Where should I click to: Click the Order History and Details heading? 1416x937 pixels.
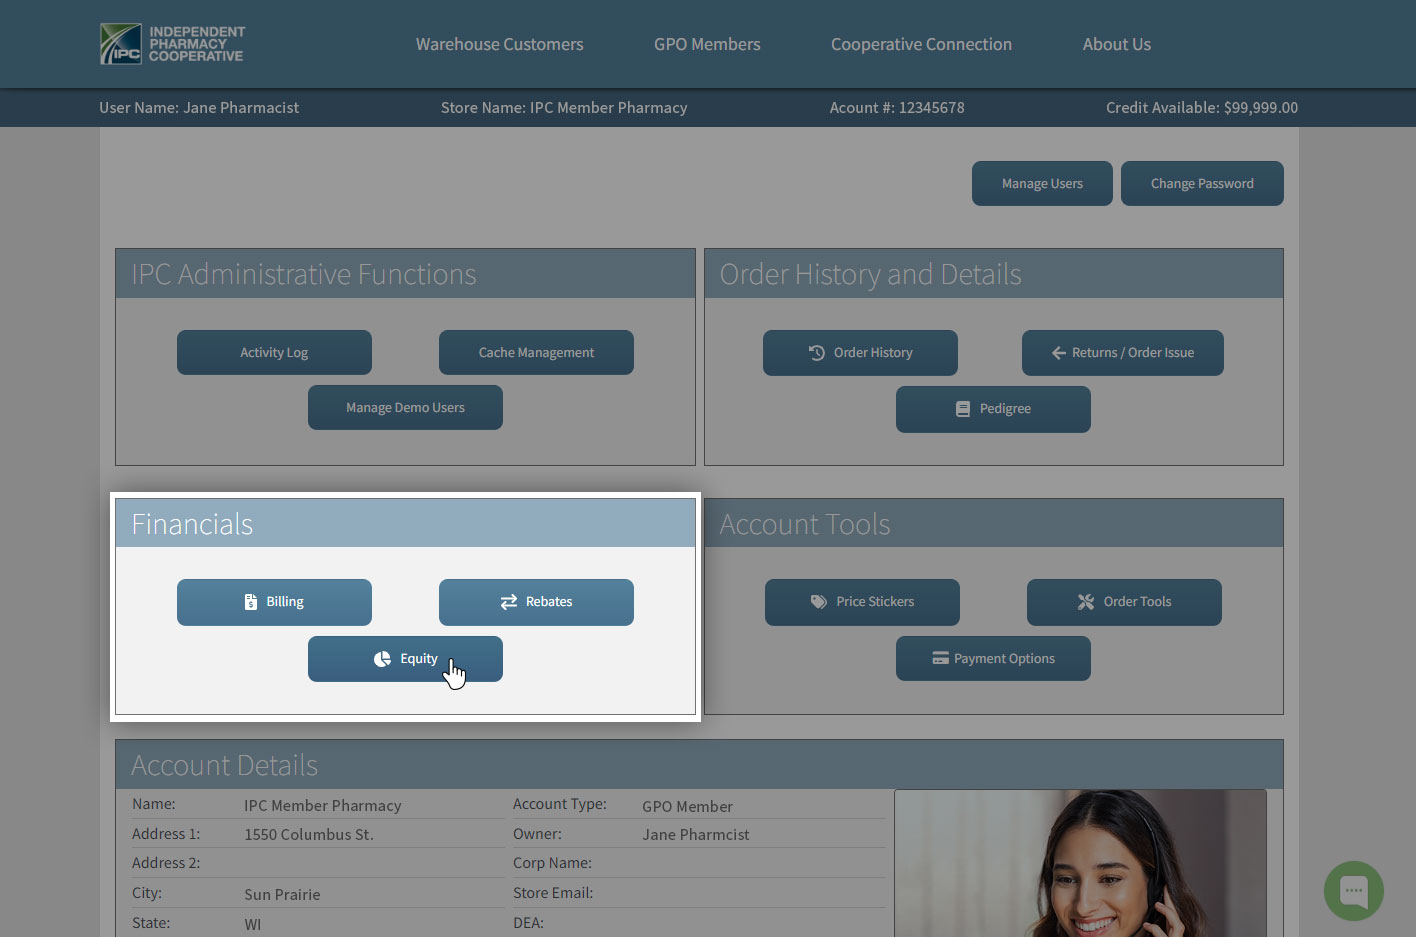point(871,274)
